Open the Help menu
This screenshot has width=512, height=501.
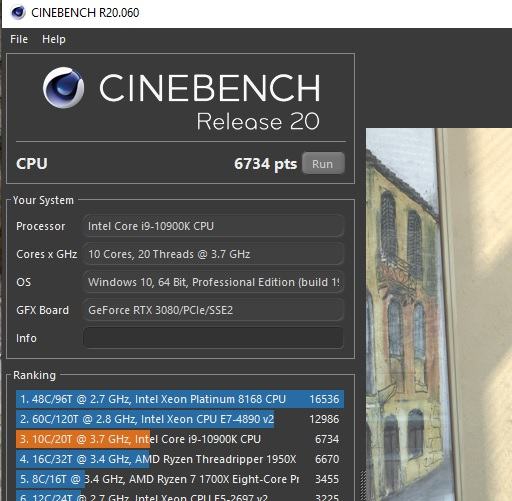[54, 39]
